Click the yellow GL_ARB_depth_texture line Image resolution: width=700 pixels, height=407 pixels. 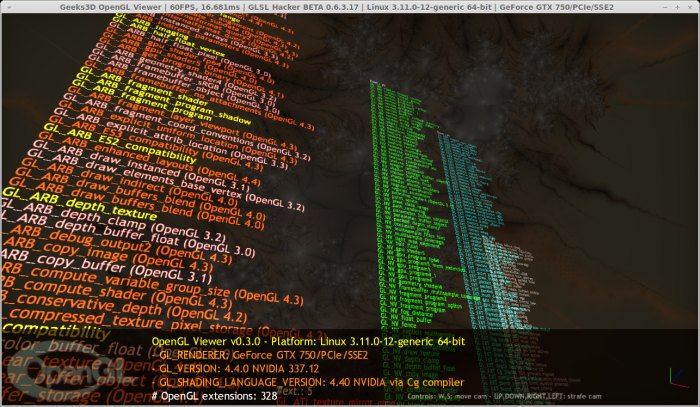point(79,204)
